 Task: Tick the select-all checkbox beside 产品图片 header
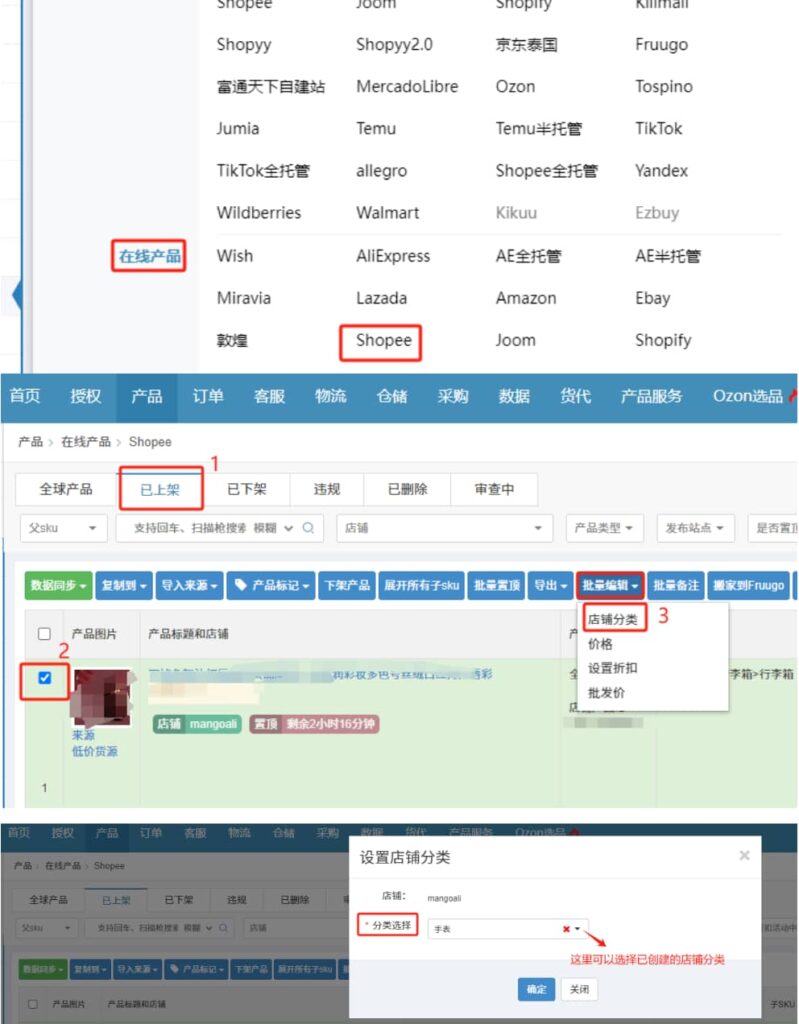click(x=44, y=633)
